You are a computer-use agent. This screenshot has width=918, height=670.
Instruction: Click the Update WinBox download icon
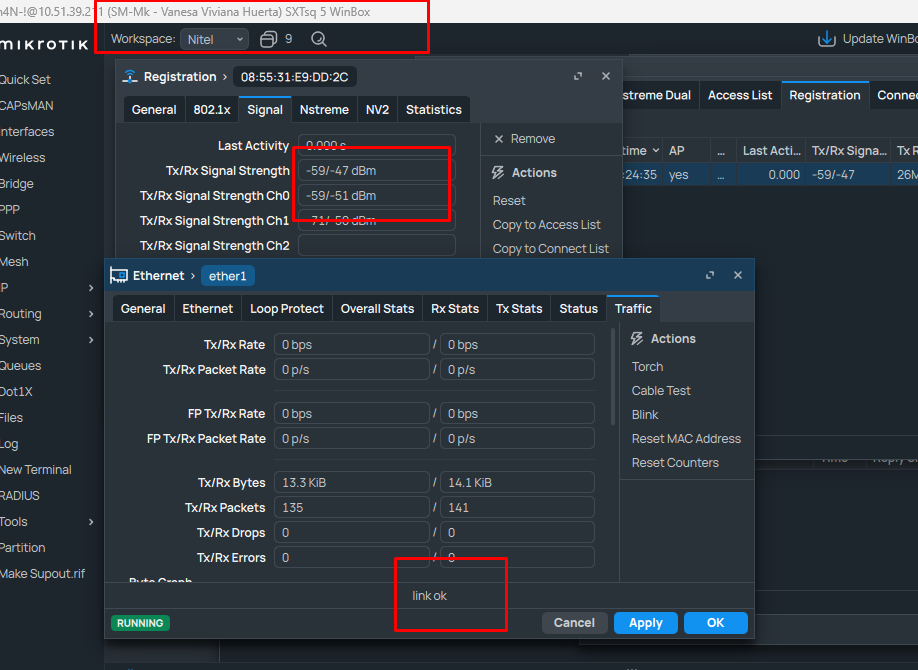(x=827, y=39)
